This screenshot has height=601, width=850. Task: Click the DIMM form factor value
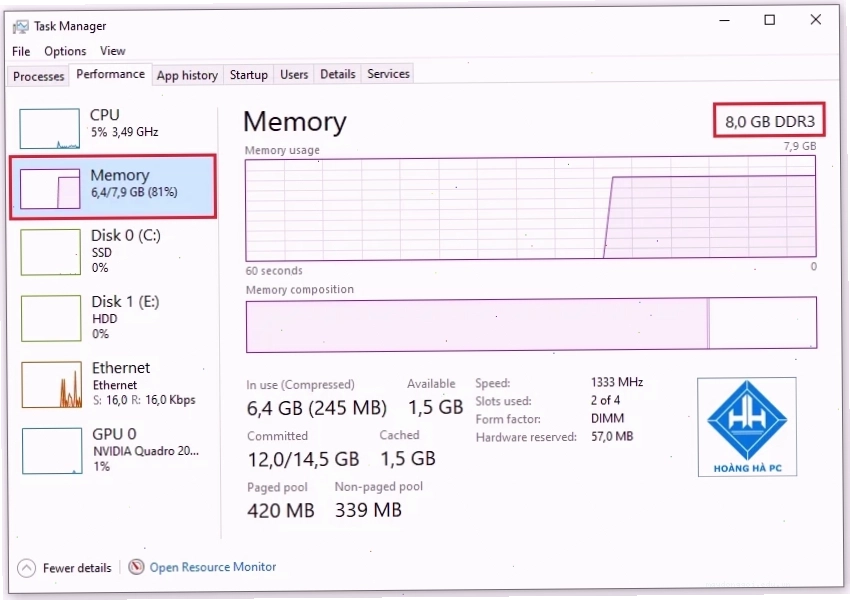(608, 418)
